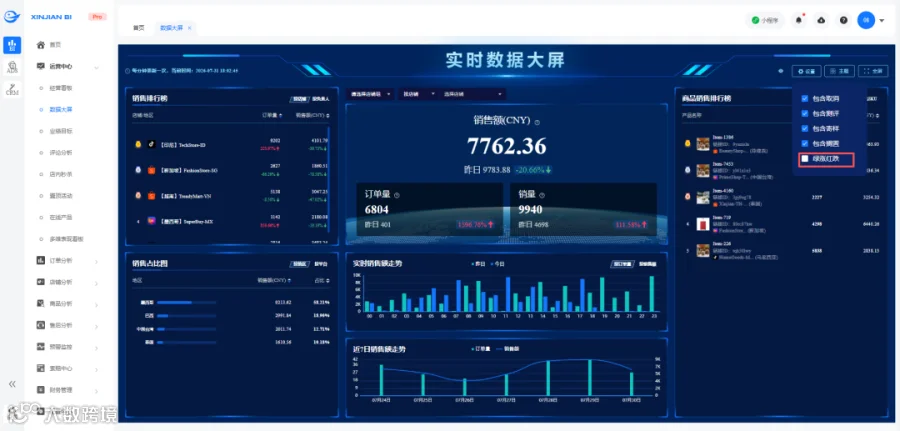Image resolution: width=900 pixels, height=431 pixels.
Task: Collapse the 运营中心 sidebar group
Action: [x=96, y=67]
